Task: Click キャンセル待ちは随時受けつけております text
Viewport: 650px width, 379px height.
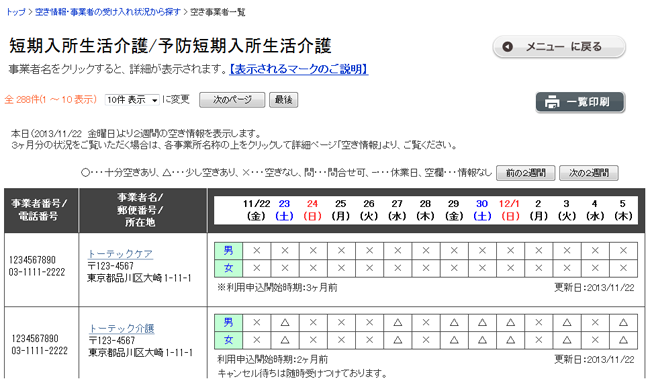Action: (x=302, y=373)
